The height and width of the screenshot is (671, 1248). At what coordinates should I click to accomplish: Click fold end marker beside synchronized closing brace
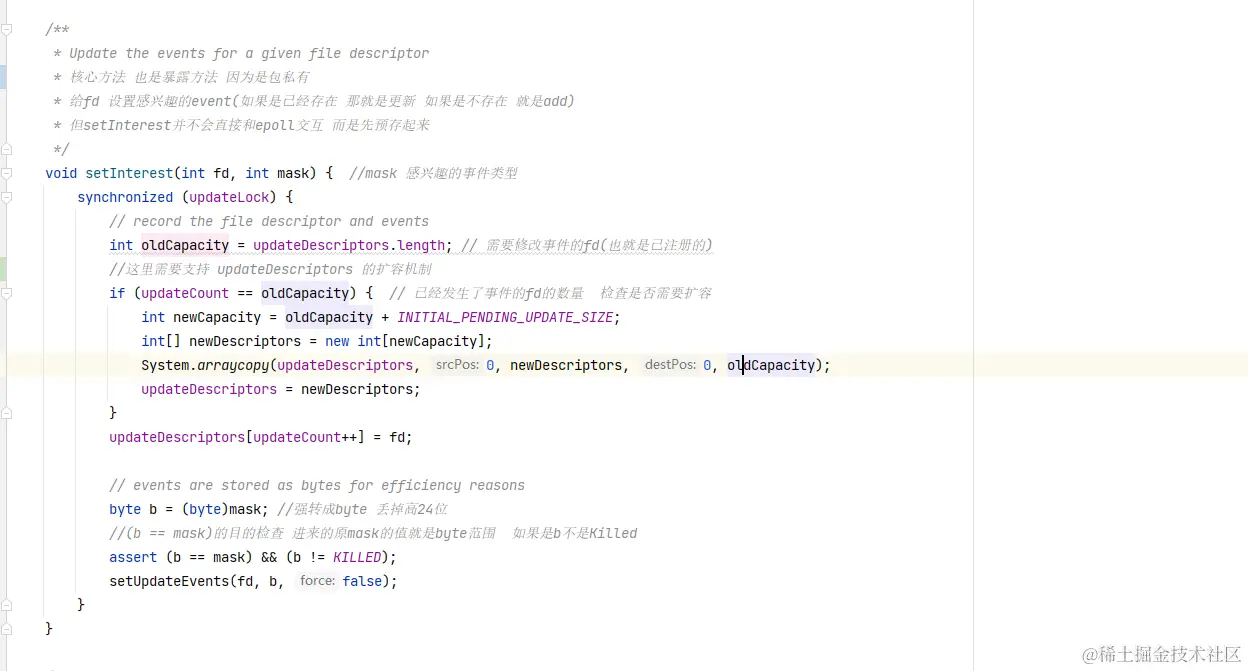coord(7,605)
